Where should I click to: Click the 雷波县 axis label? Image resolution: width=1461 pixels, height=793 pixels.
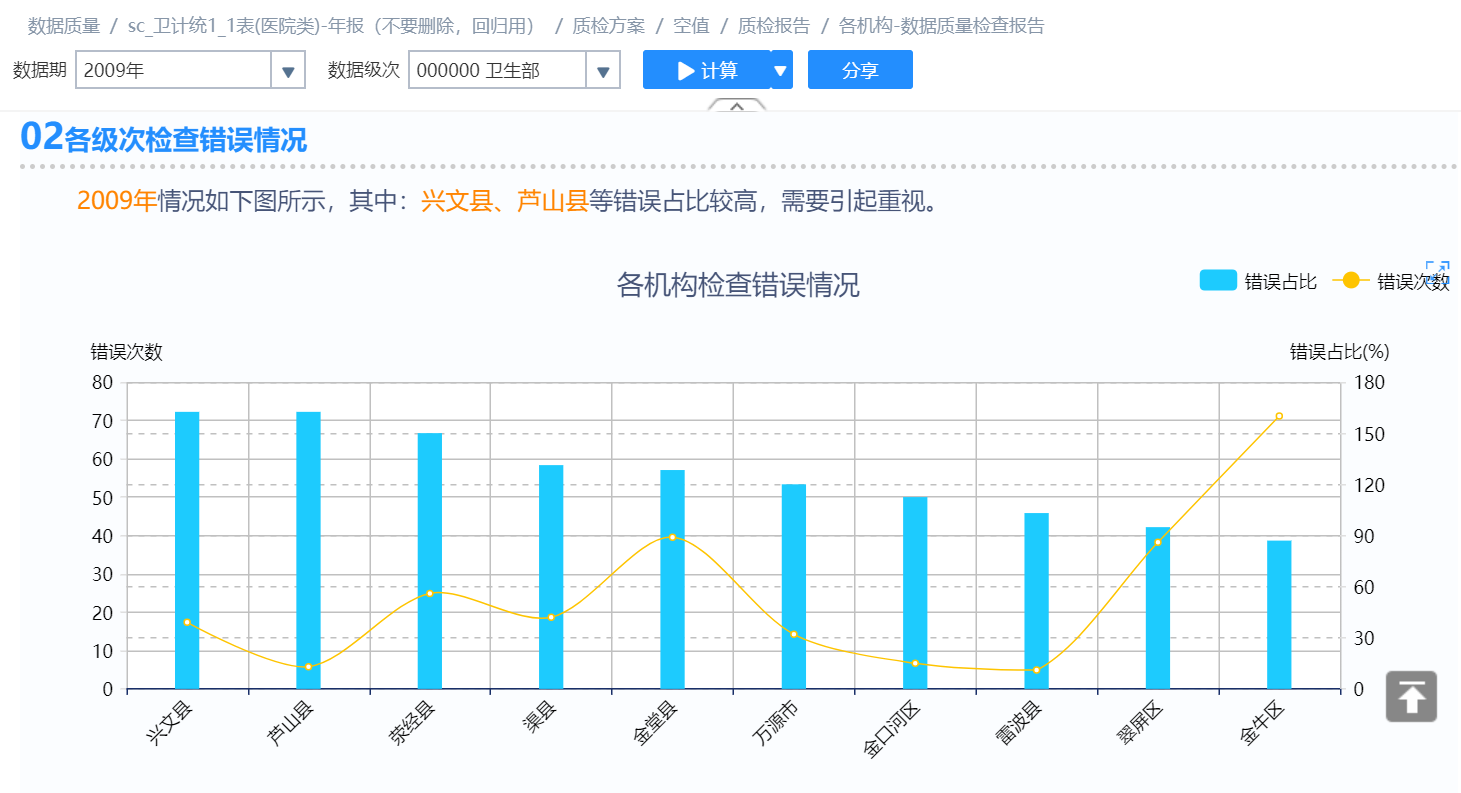point(1020,723)
